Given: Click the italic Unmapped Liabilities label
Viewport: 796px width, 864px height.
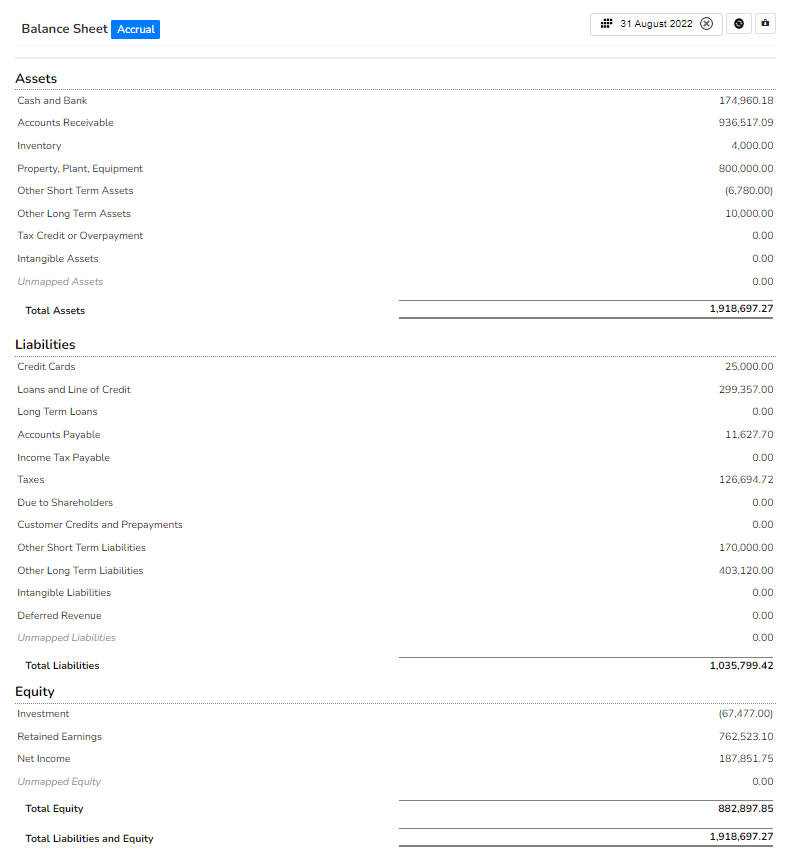Looking at the screenshot, I should [x=67, y=638].
